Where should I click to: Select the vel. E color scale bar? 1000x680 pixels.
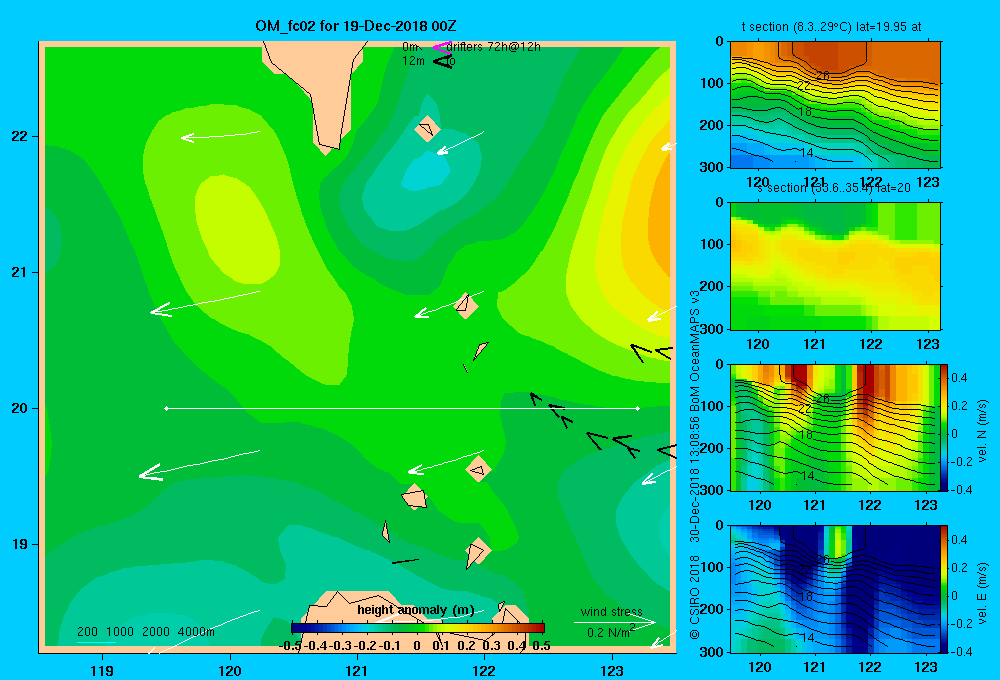(x=944, y=589)
